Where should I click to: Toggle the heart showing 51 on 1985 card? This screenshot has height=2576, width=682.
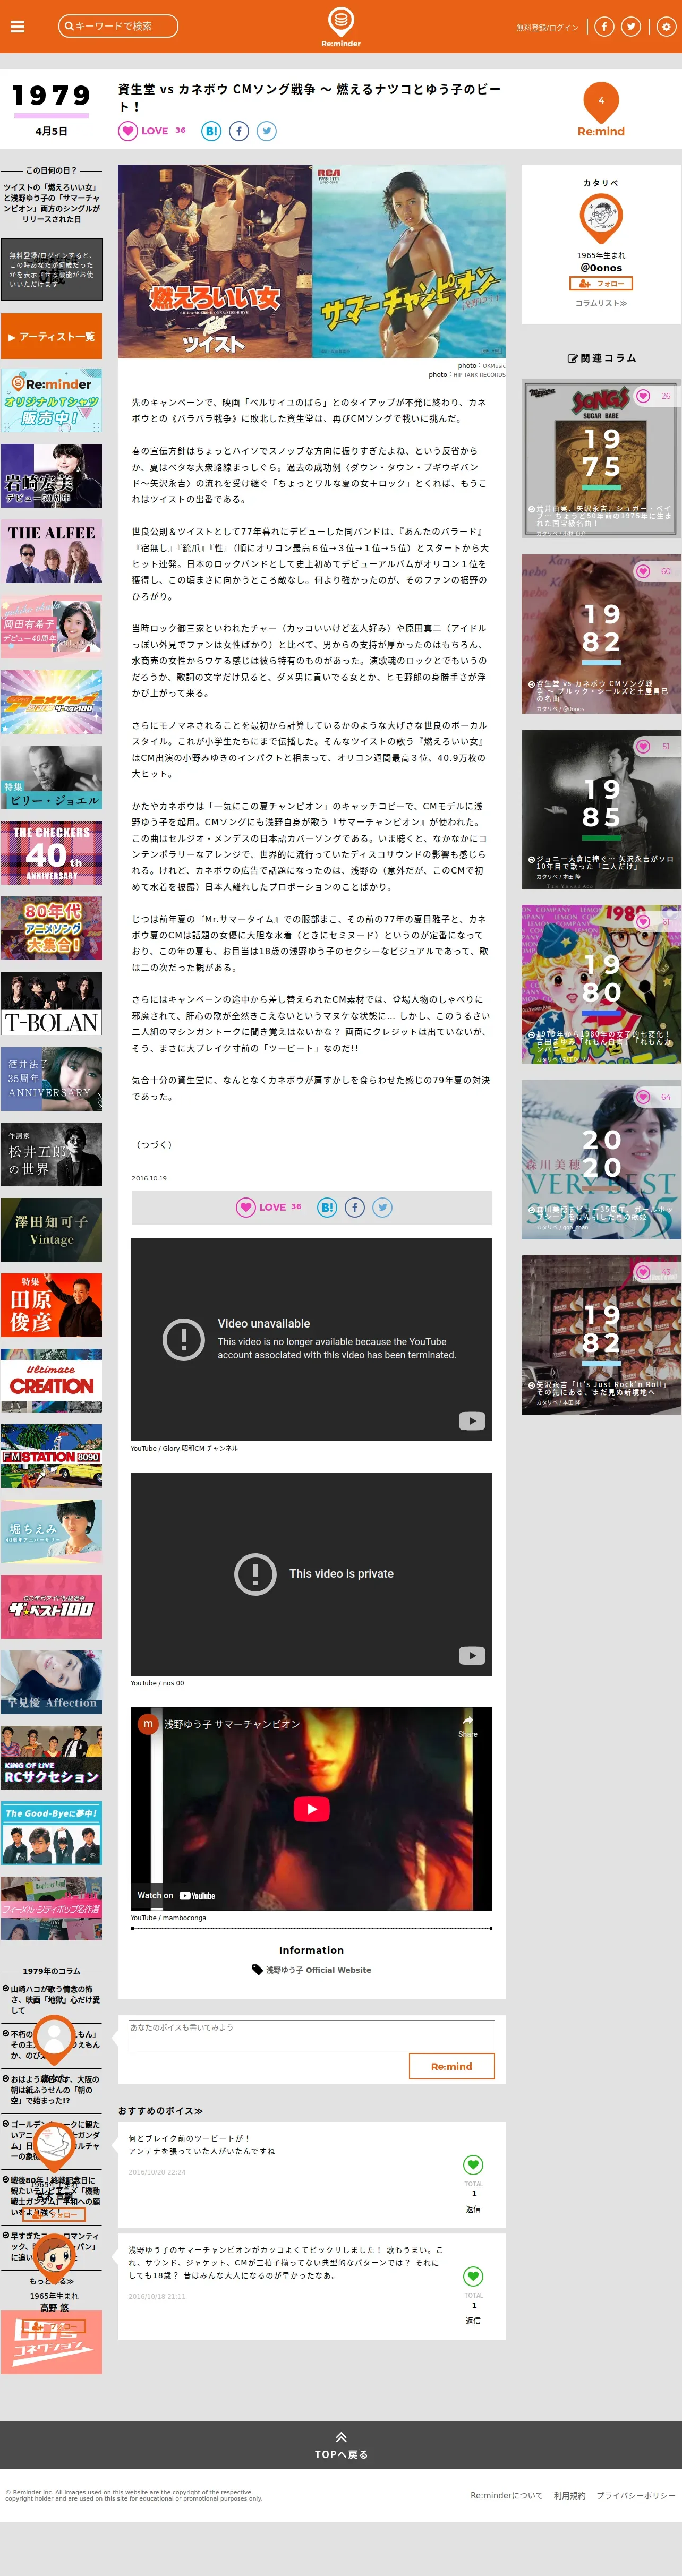point(643,746)
